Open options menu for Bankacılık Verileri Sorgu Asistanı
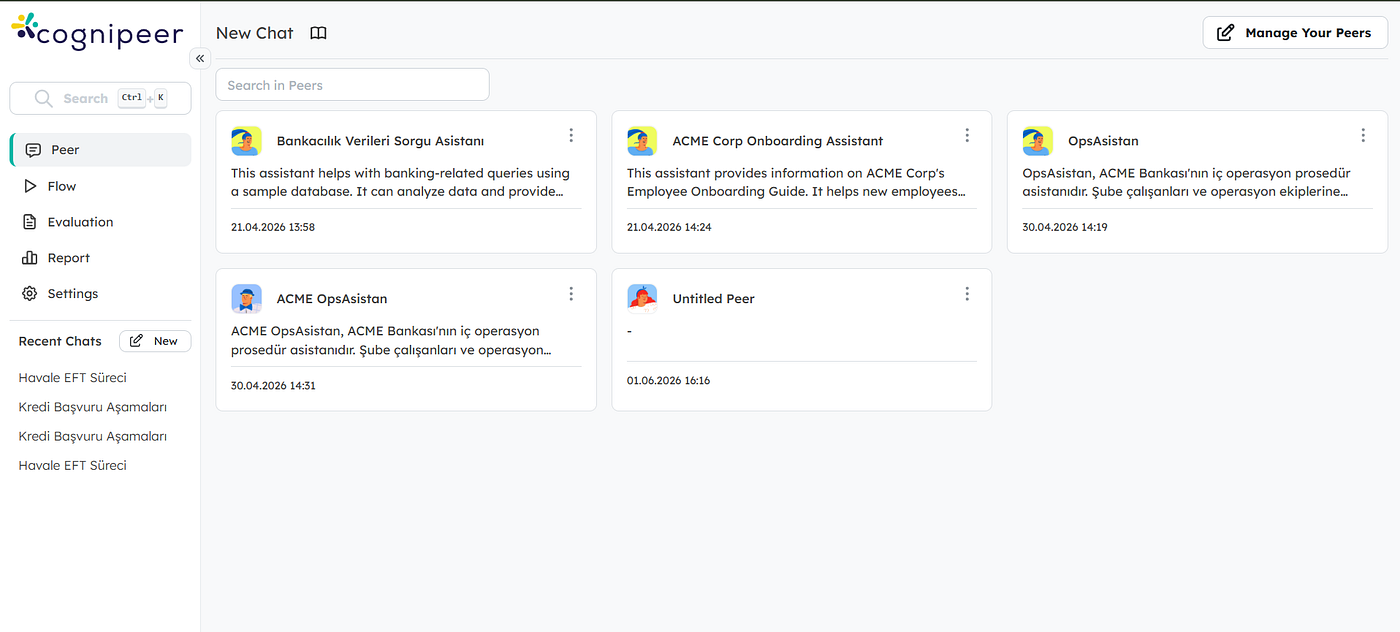The width and height of the screenshot is (1400, 632). [x=571, y=135]
